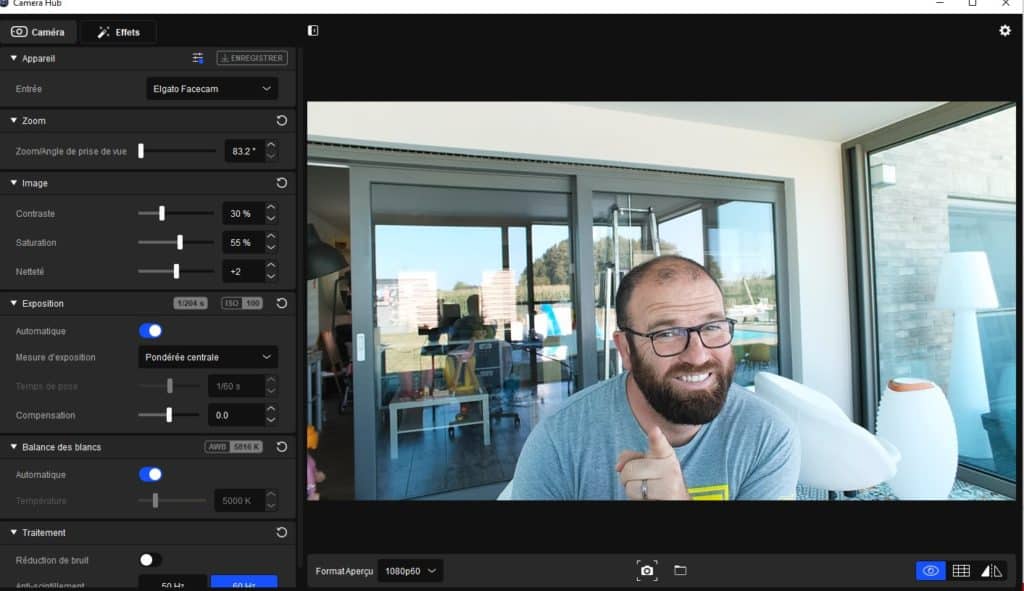This screenshot has width=1024, height=591.
Task: Open the Entrée Elgato Facecam dropdown
Action: (212, 89)
